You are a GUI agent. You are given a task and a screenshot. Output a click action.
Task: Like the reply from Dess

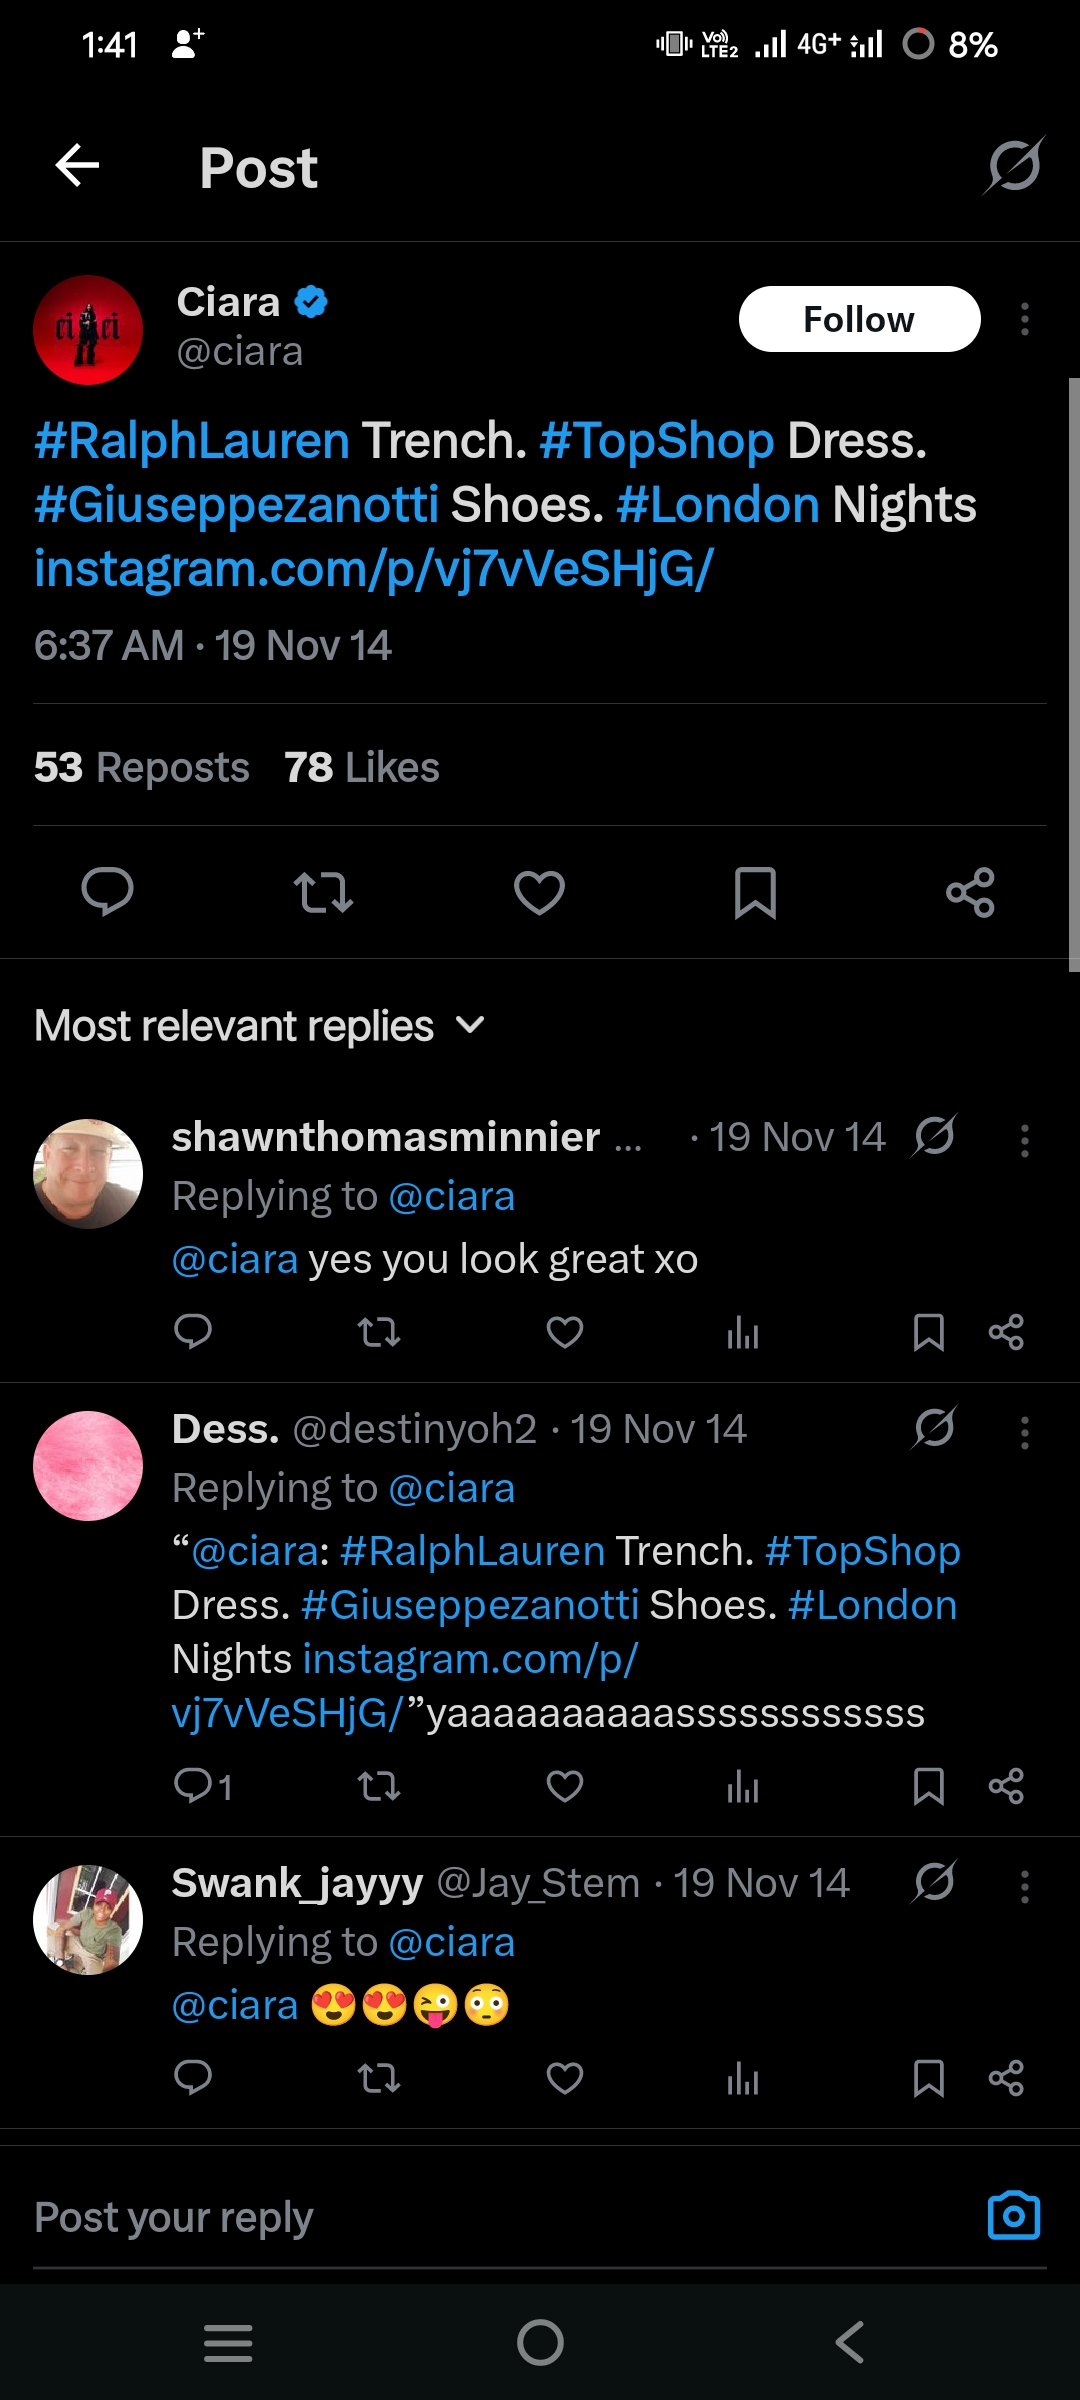pyautogui.click(x=565, y=1786)
